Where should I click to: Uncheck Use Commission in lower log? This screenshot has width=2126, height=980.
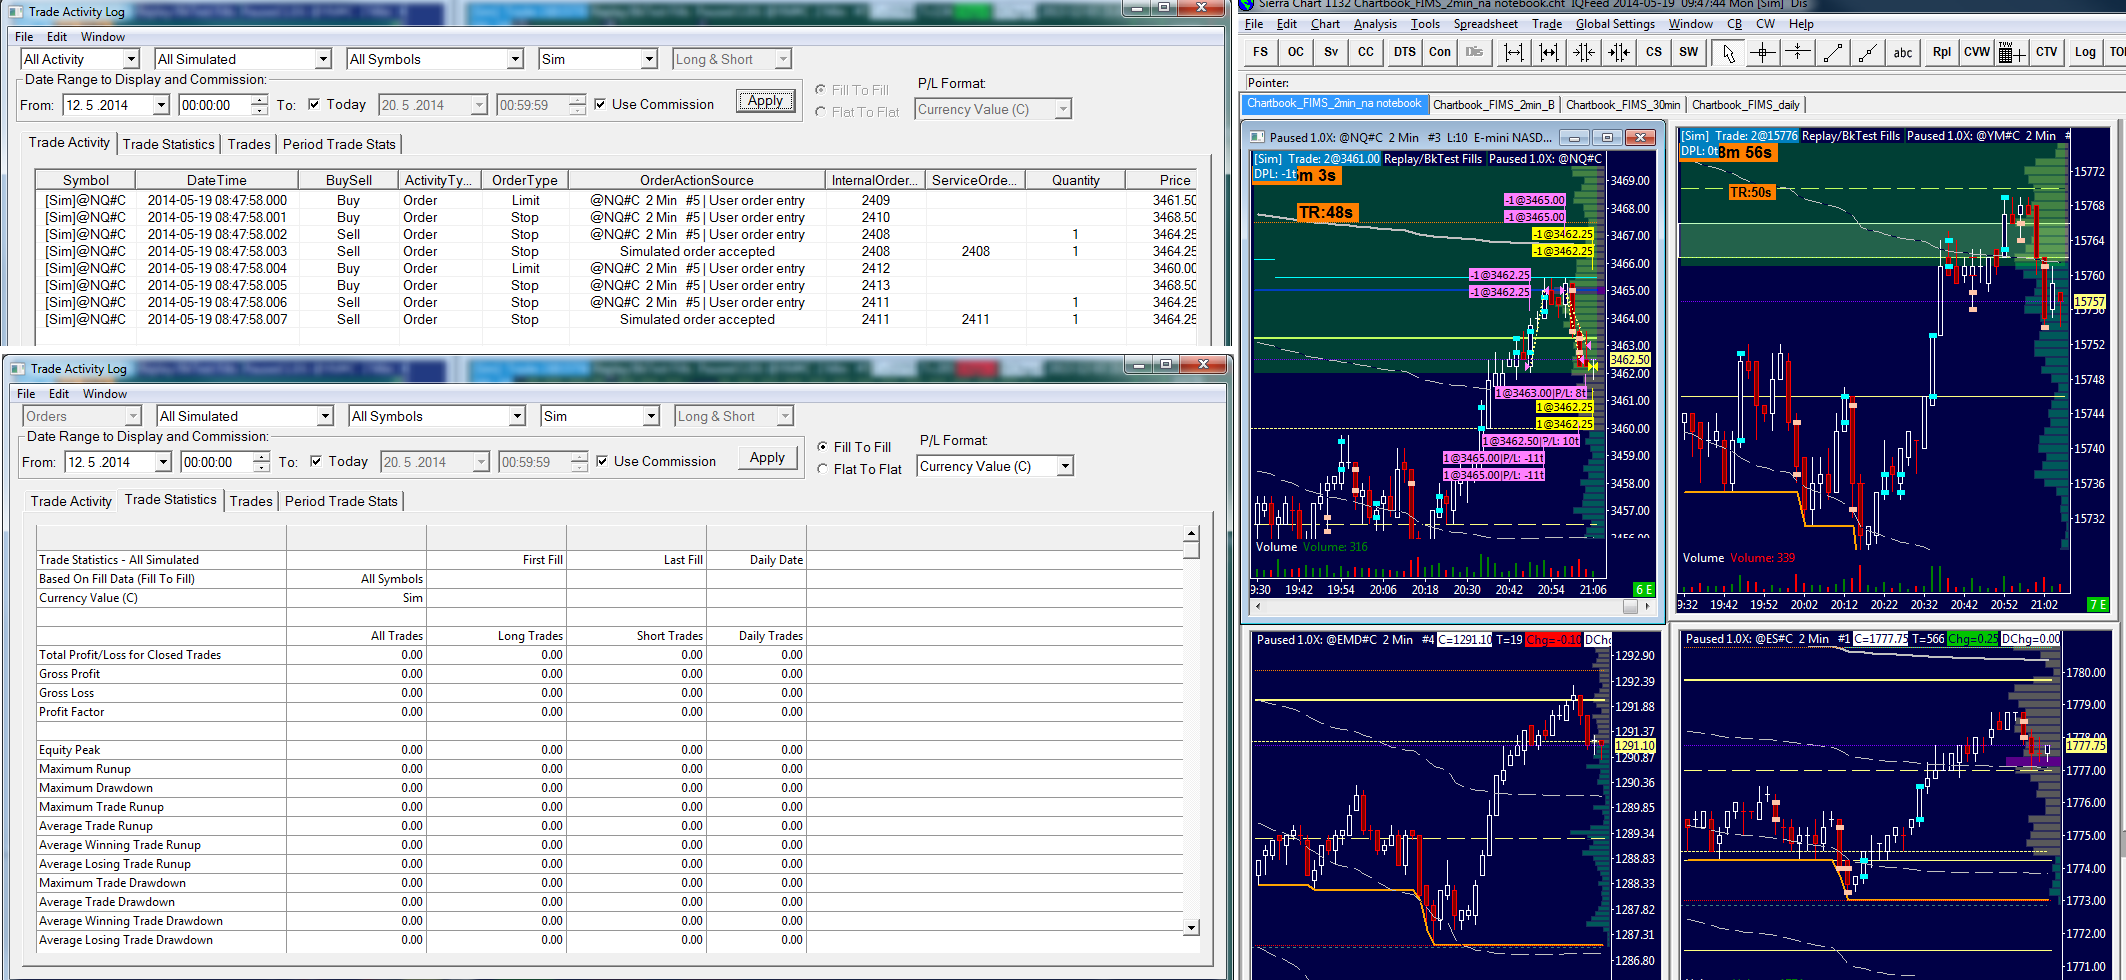click(602, 461)
